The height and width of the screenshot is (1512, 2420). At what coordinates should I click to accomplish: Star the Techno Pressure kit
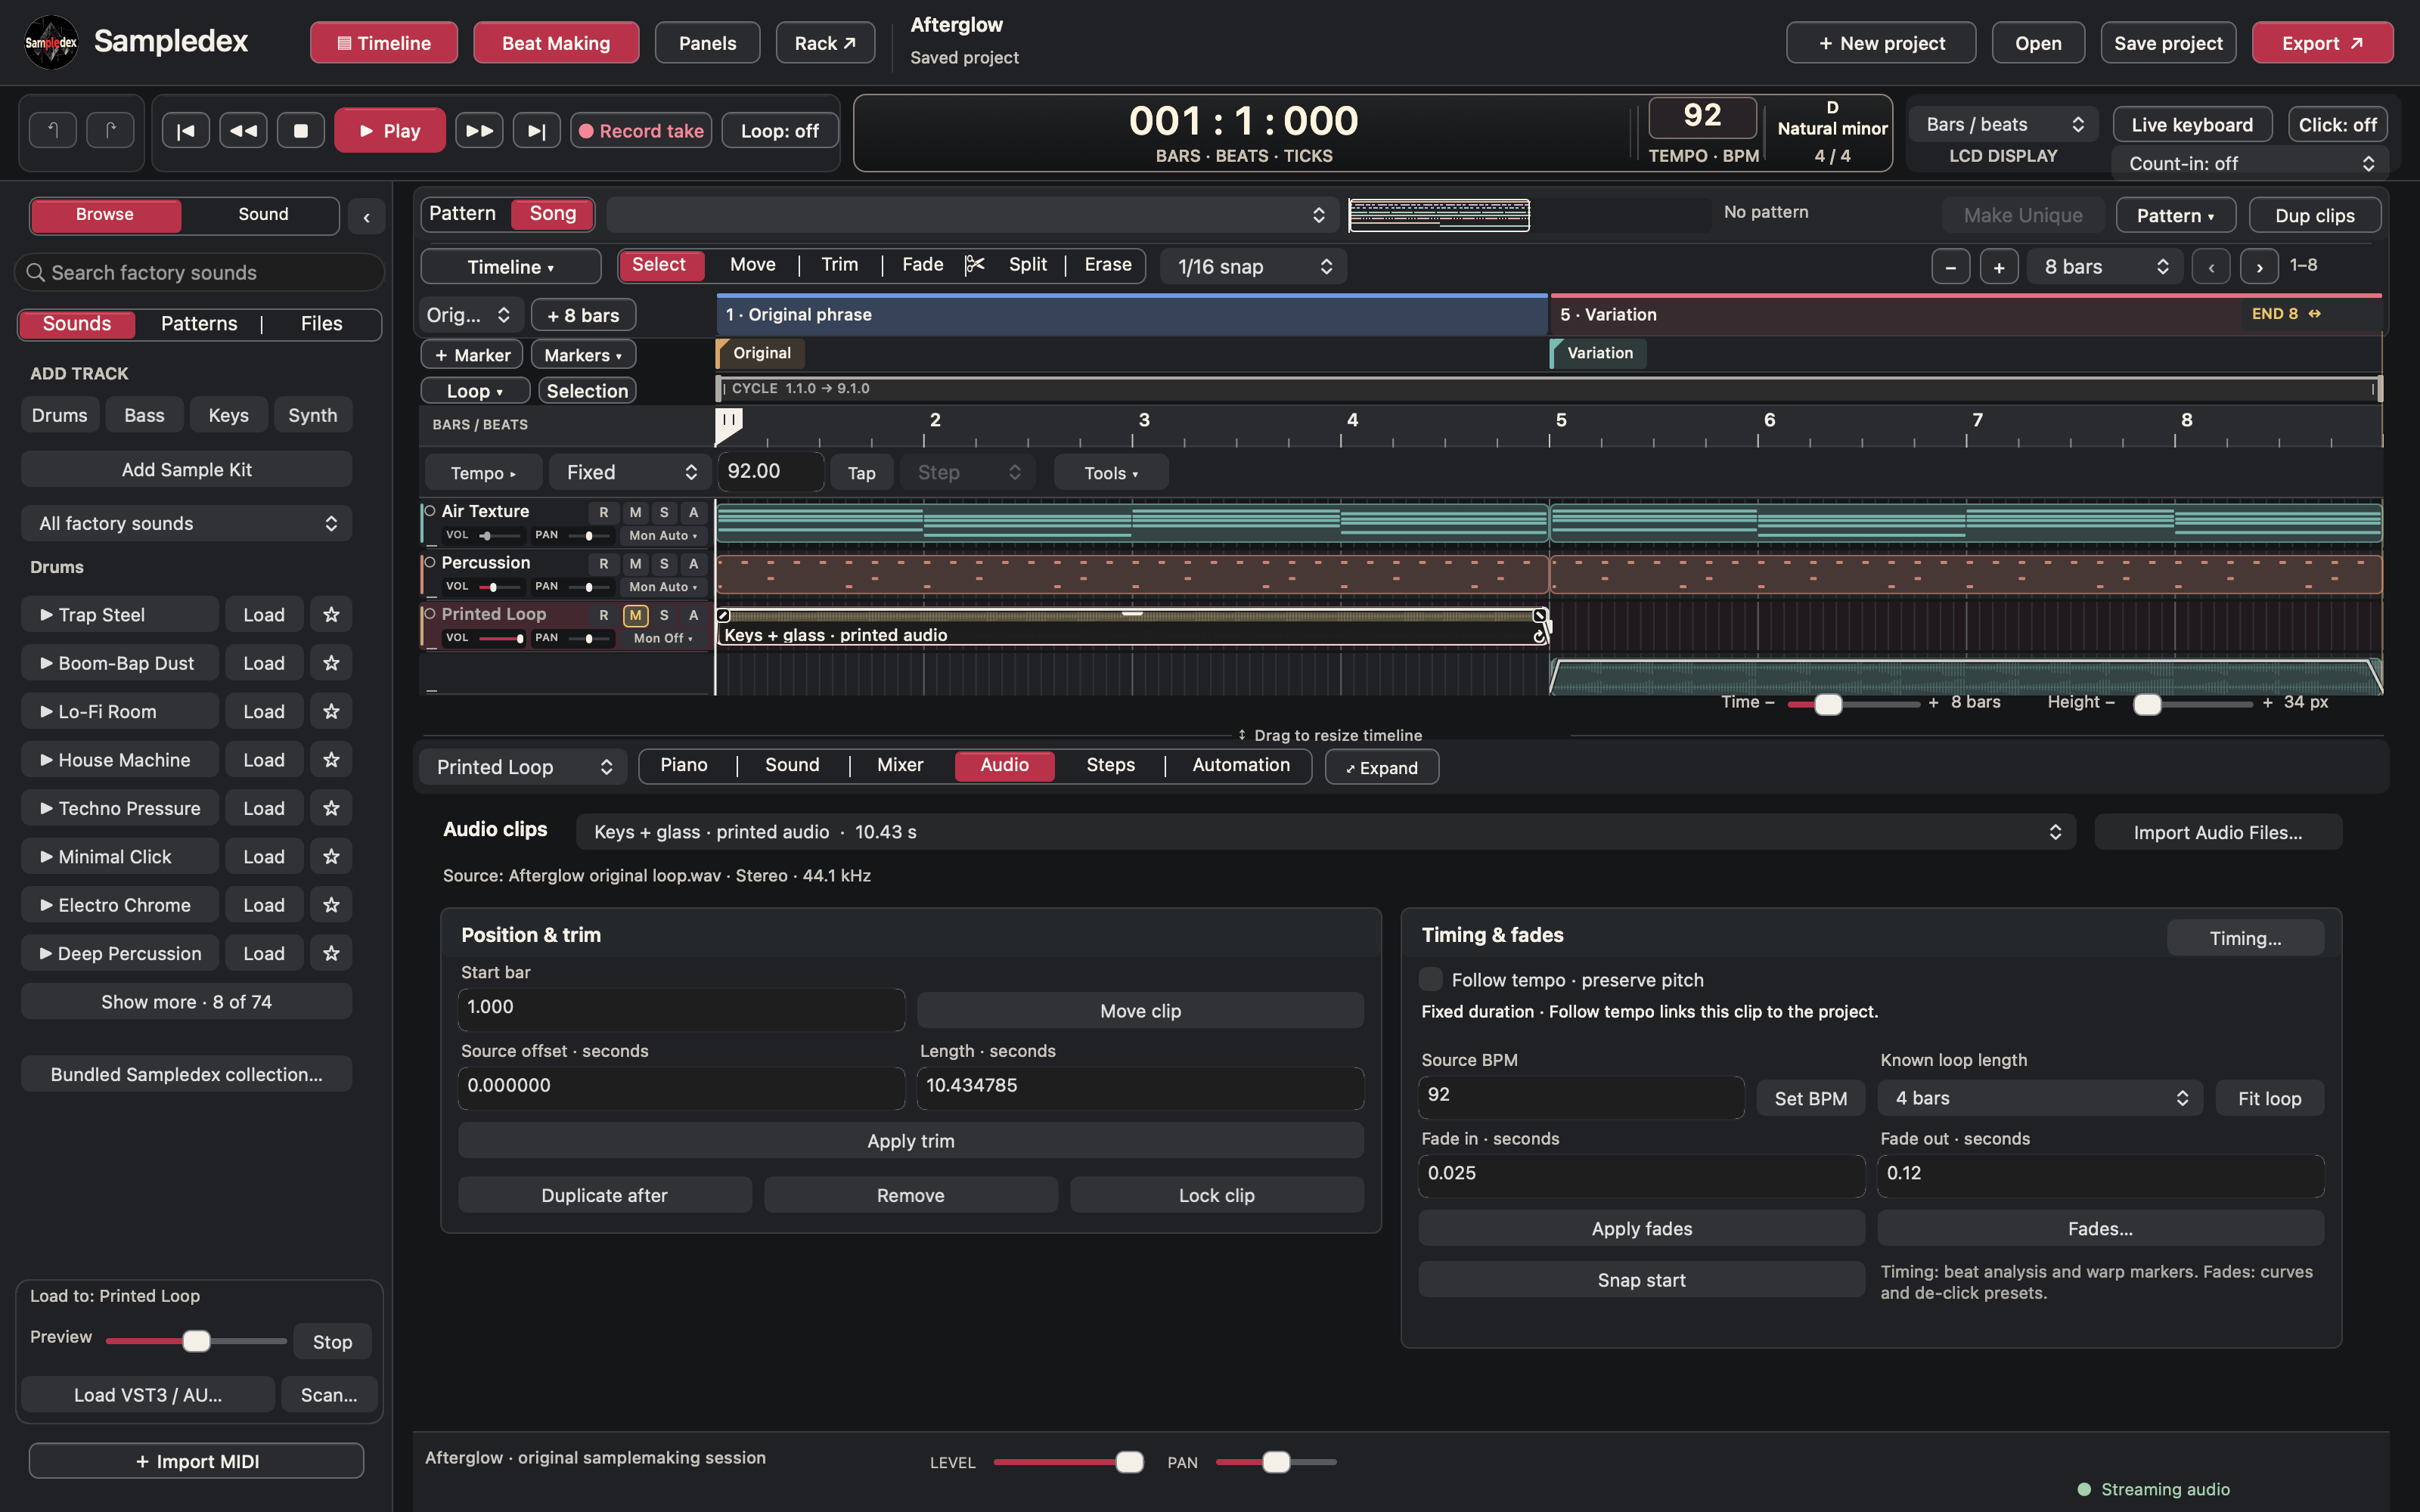[x=331, y=808]
